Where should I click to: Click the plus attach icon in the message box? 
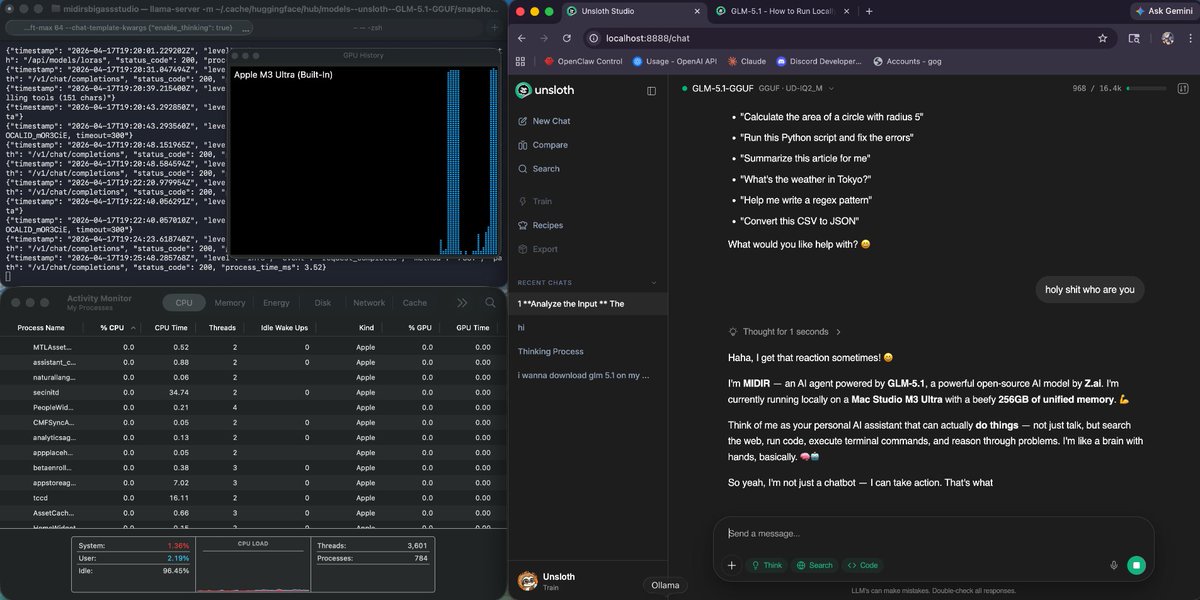[731, 565]
